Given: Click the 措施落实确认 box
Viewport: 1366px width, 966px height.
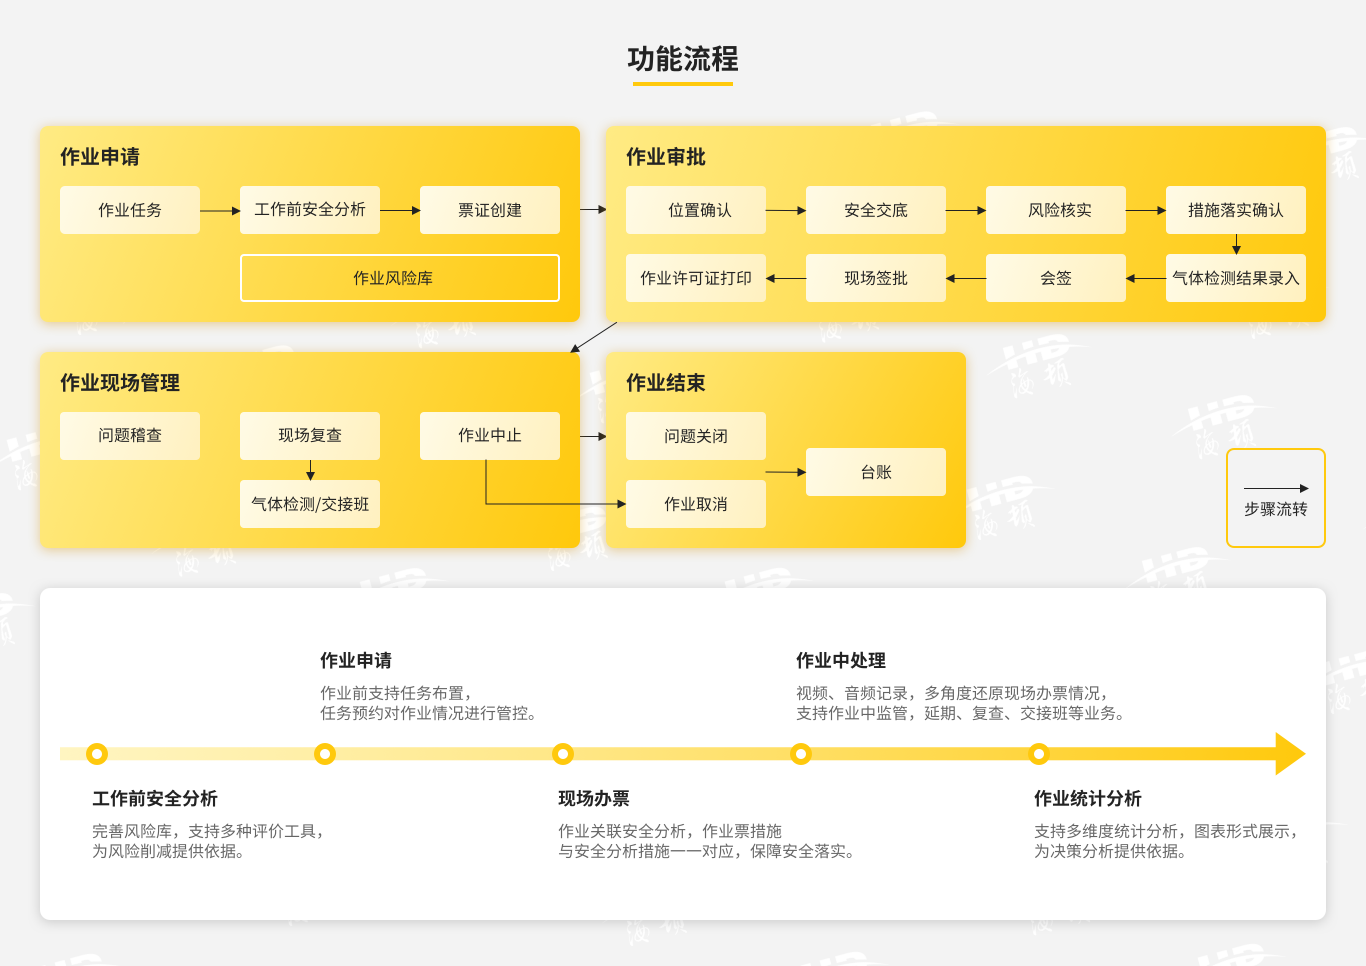Looking at the screenshot, I should (1236, 210).
